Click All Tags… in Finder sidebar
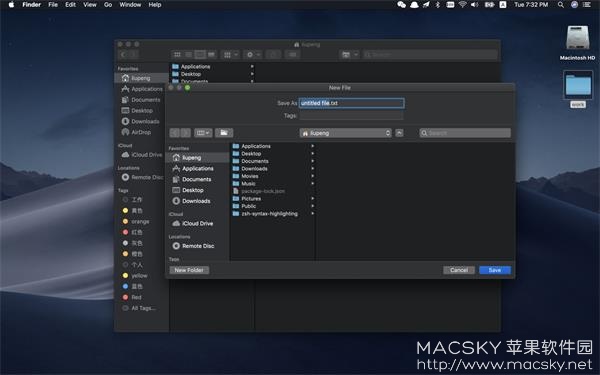 pos(139,308)
